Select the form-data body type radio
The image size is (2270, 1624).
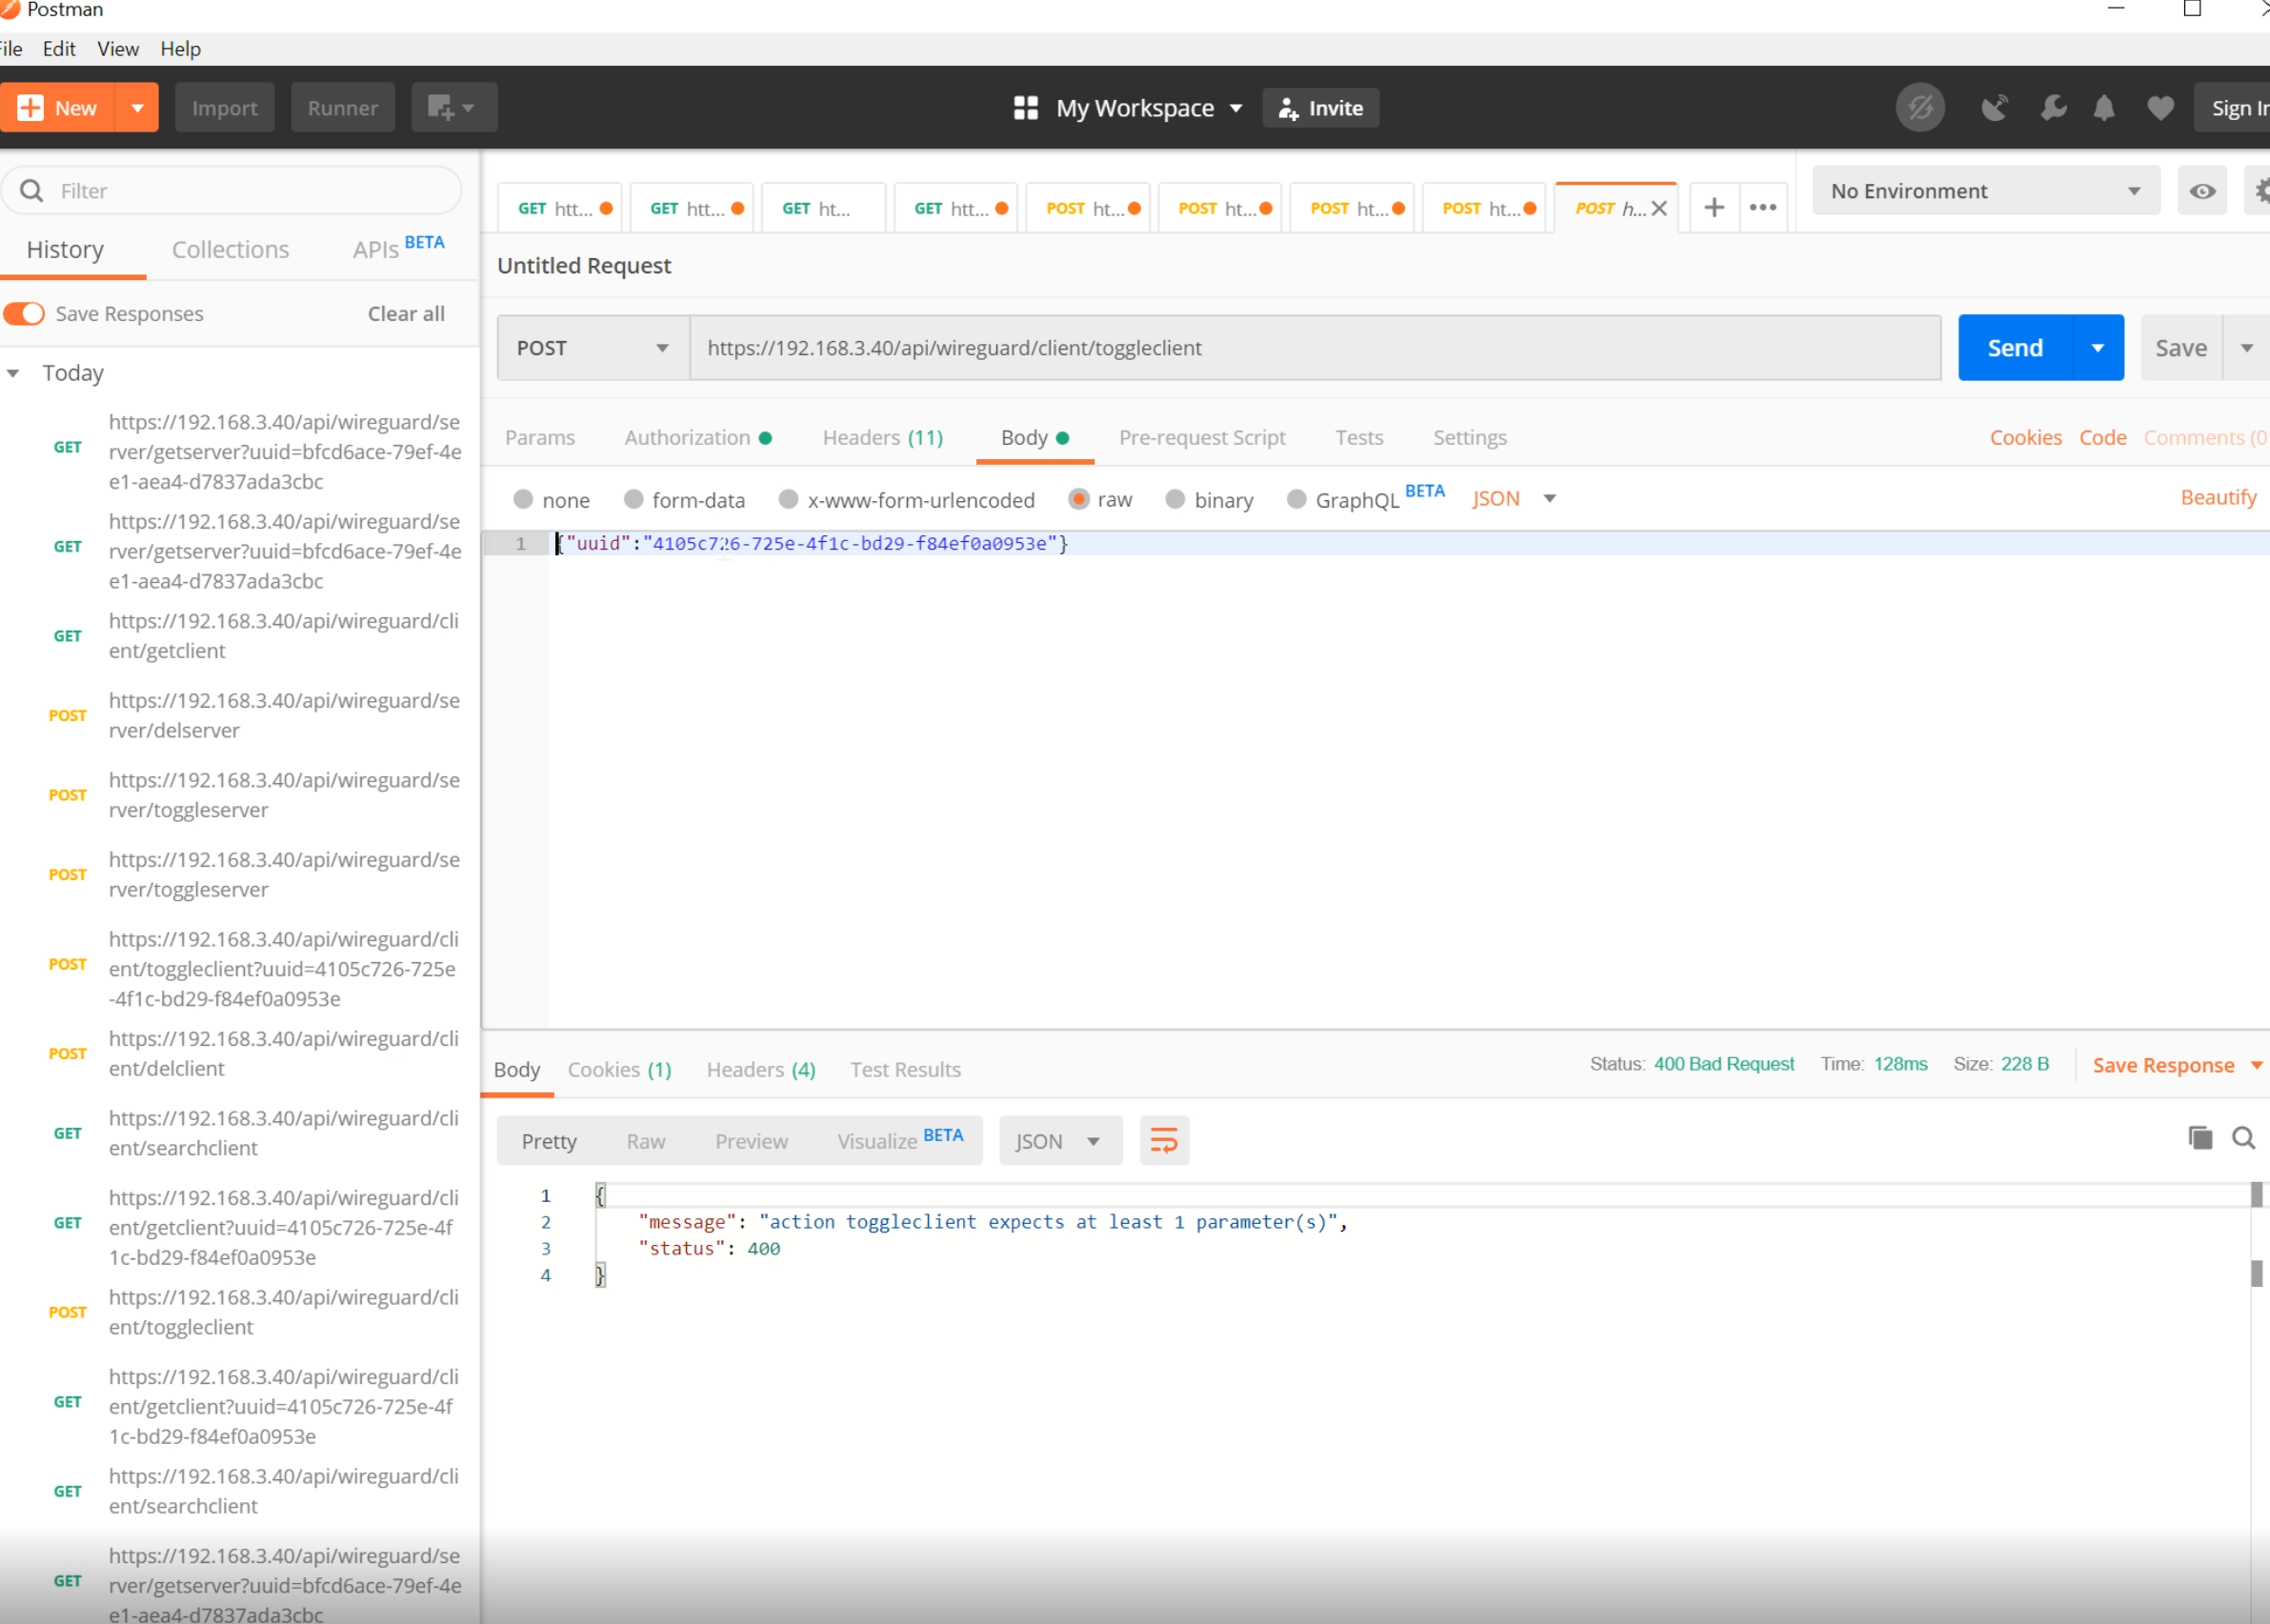click(x=633, y=499)
